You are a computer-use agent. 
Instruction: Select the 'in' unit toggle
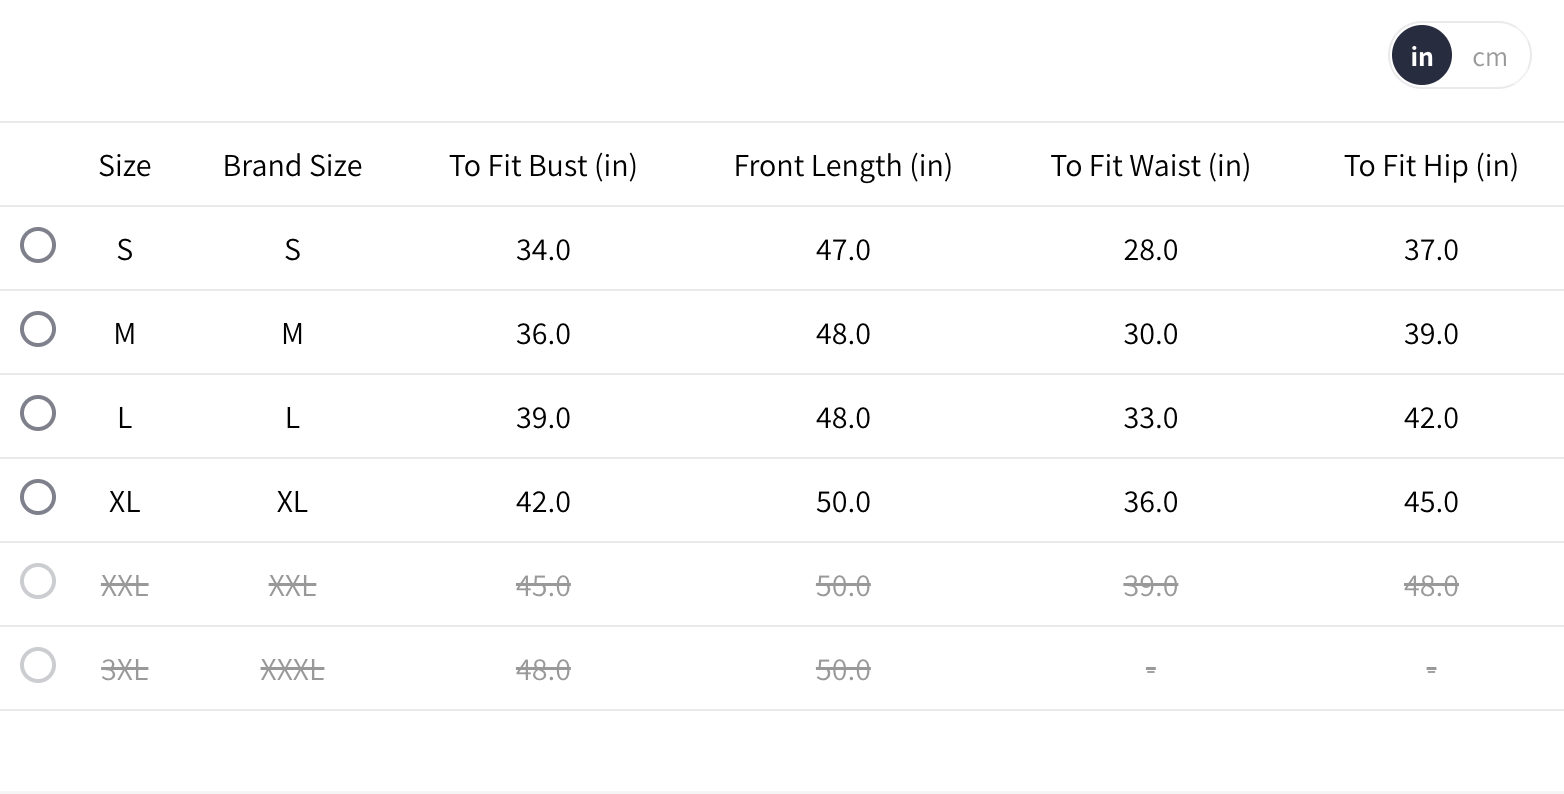pos(1421,57)
